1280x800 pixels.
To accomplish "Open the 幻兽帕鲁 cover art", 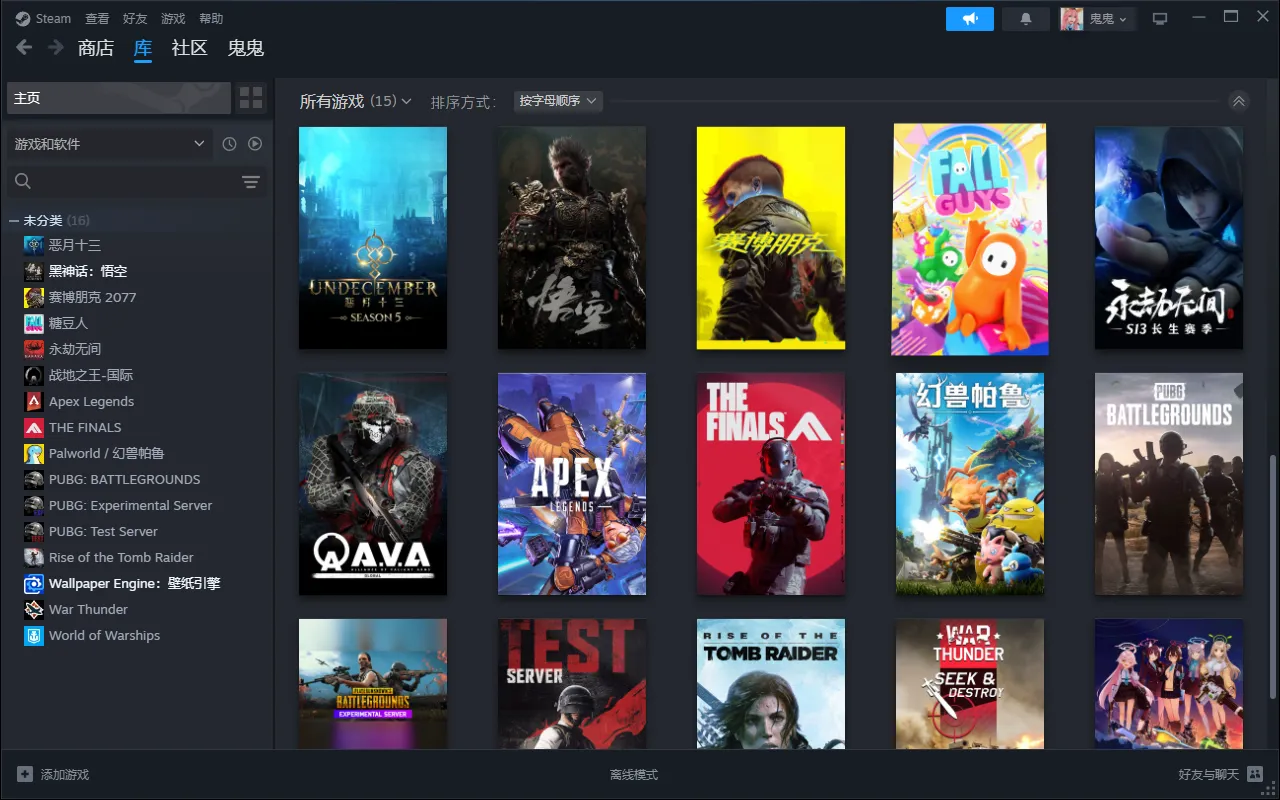I will pos(970,484).
